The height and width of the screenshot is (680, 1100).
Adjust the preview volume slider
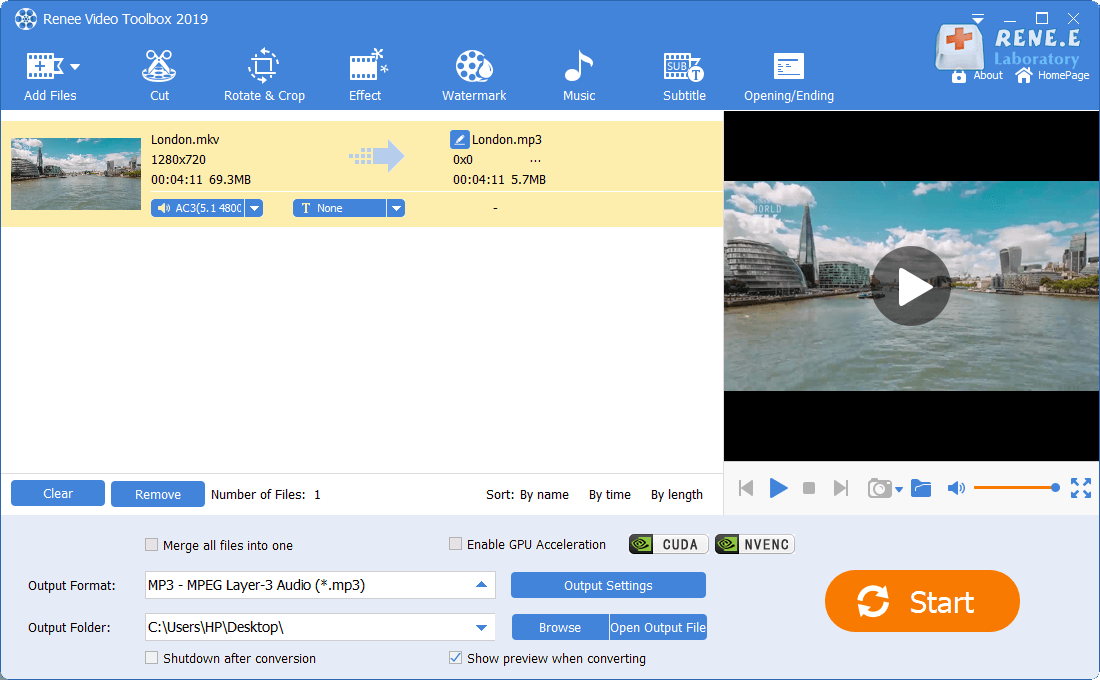tap(1014, 488)
